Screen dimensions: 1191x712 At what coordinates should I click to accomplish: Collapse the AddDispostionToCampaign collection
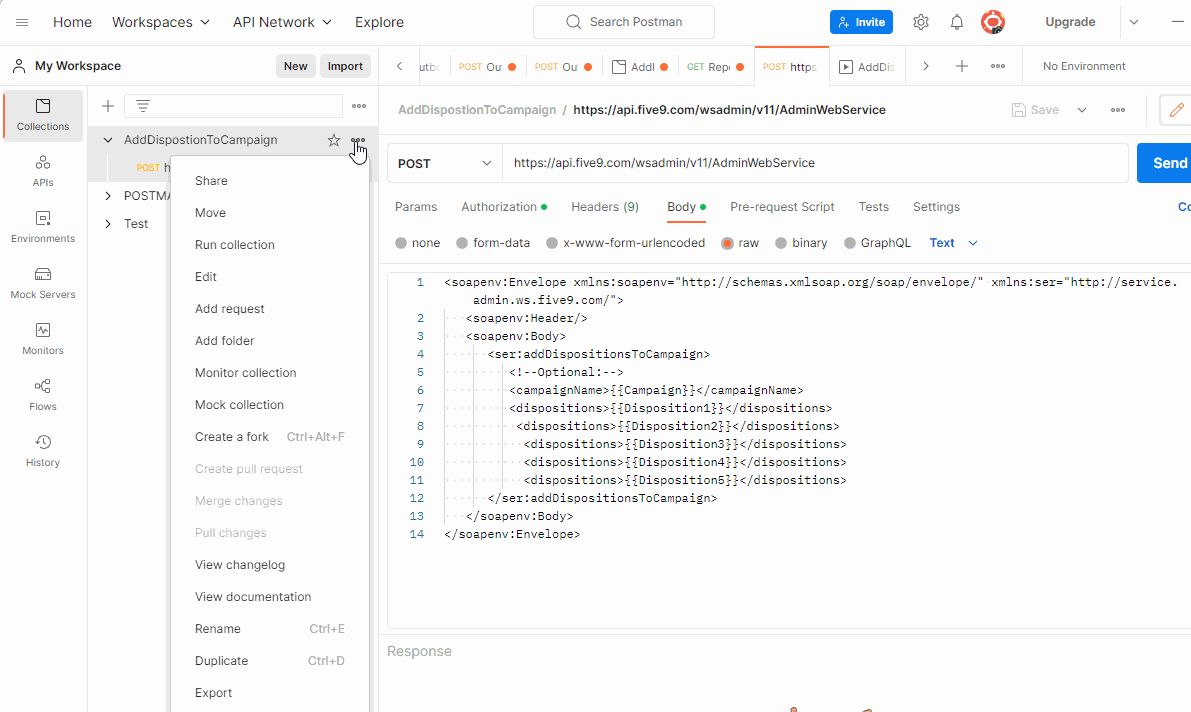(108, 140)
